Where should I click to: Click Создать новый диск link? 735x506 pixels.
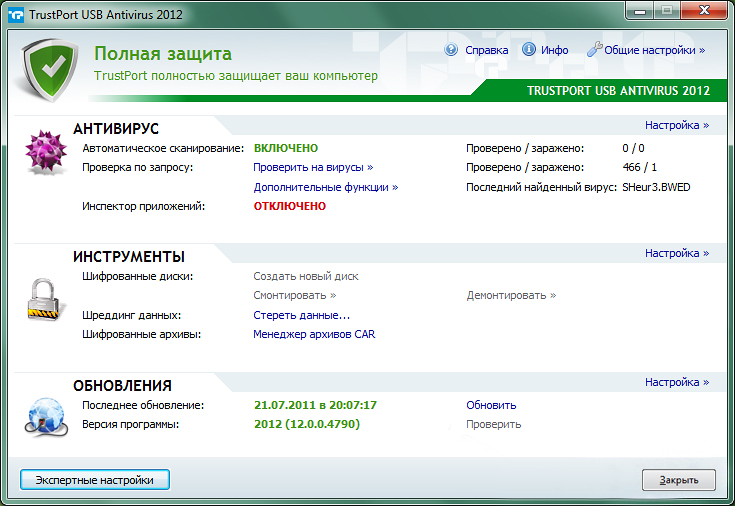tap(306, 276)
